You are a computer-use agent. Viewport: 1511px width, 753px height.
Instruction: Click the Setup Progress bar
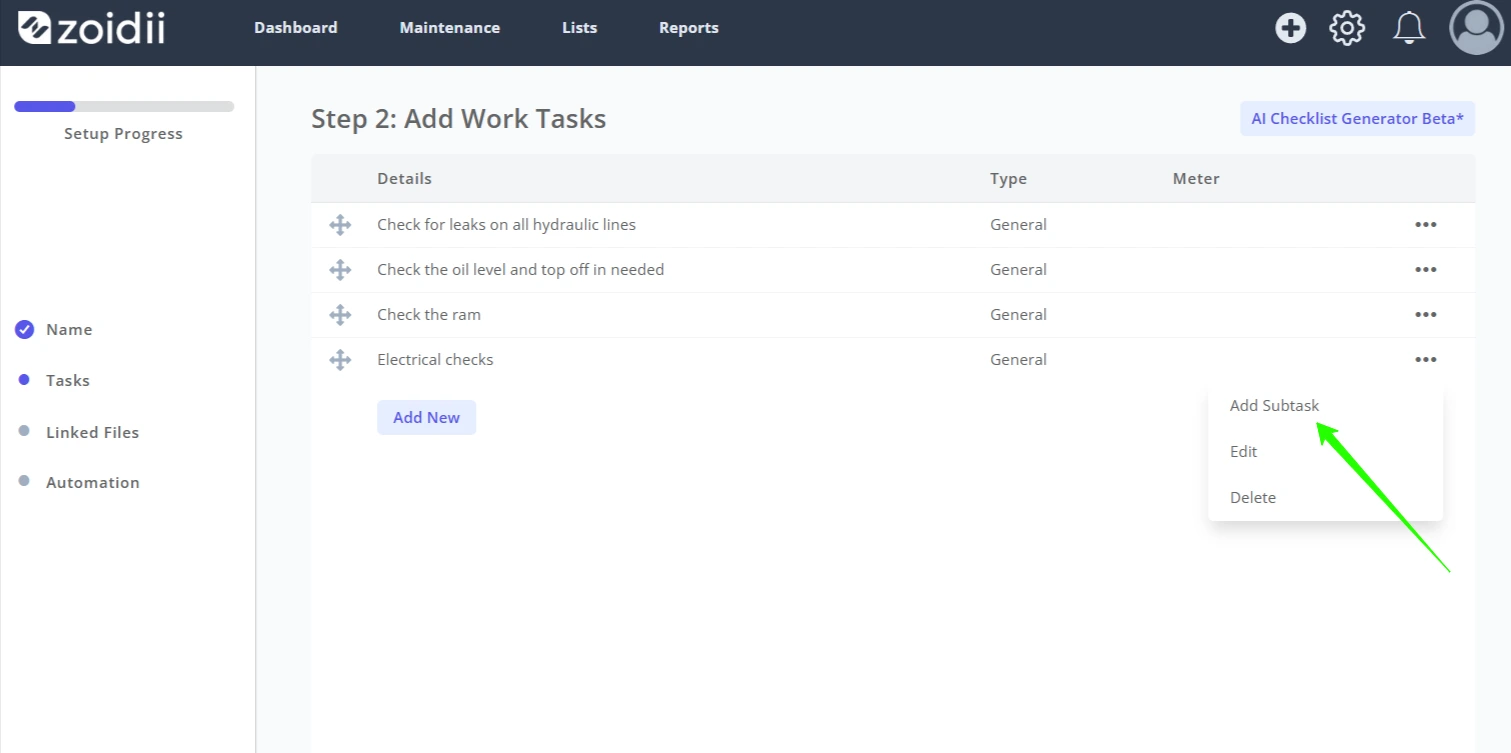[x=124, y=107]
